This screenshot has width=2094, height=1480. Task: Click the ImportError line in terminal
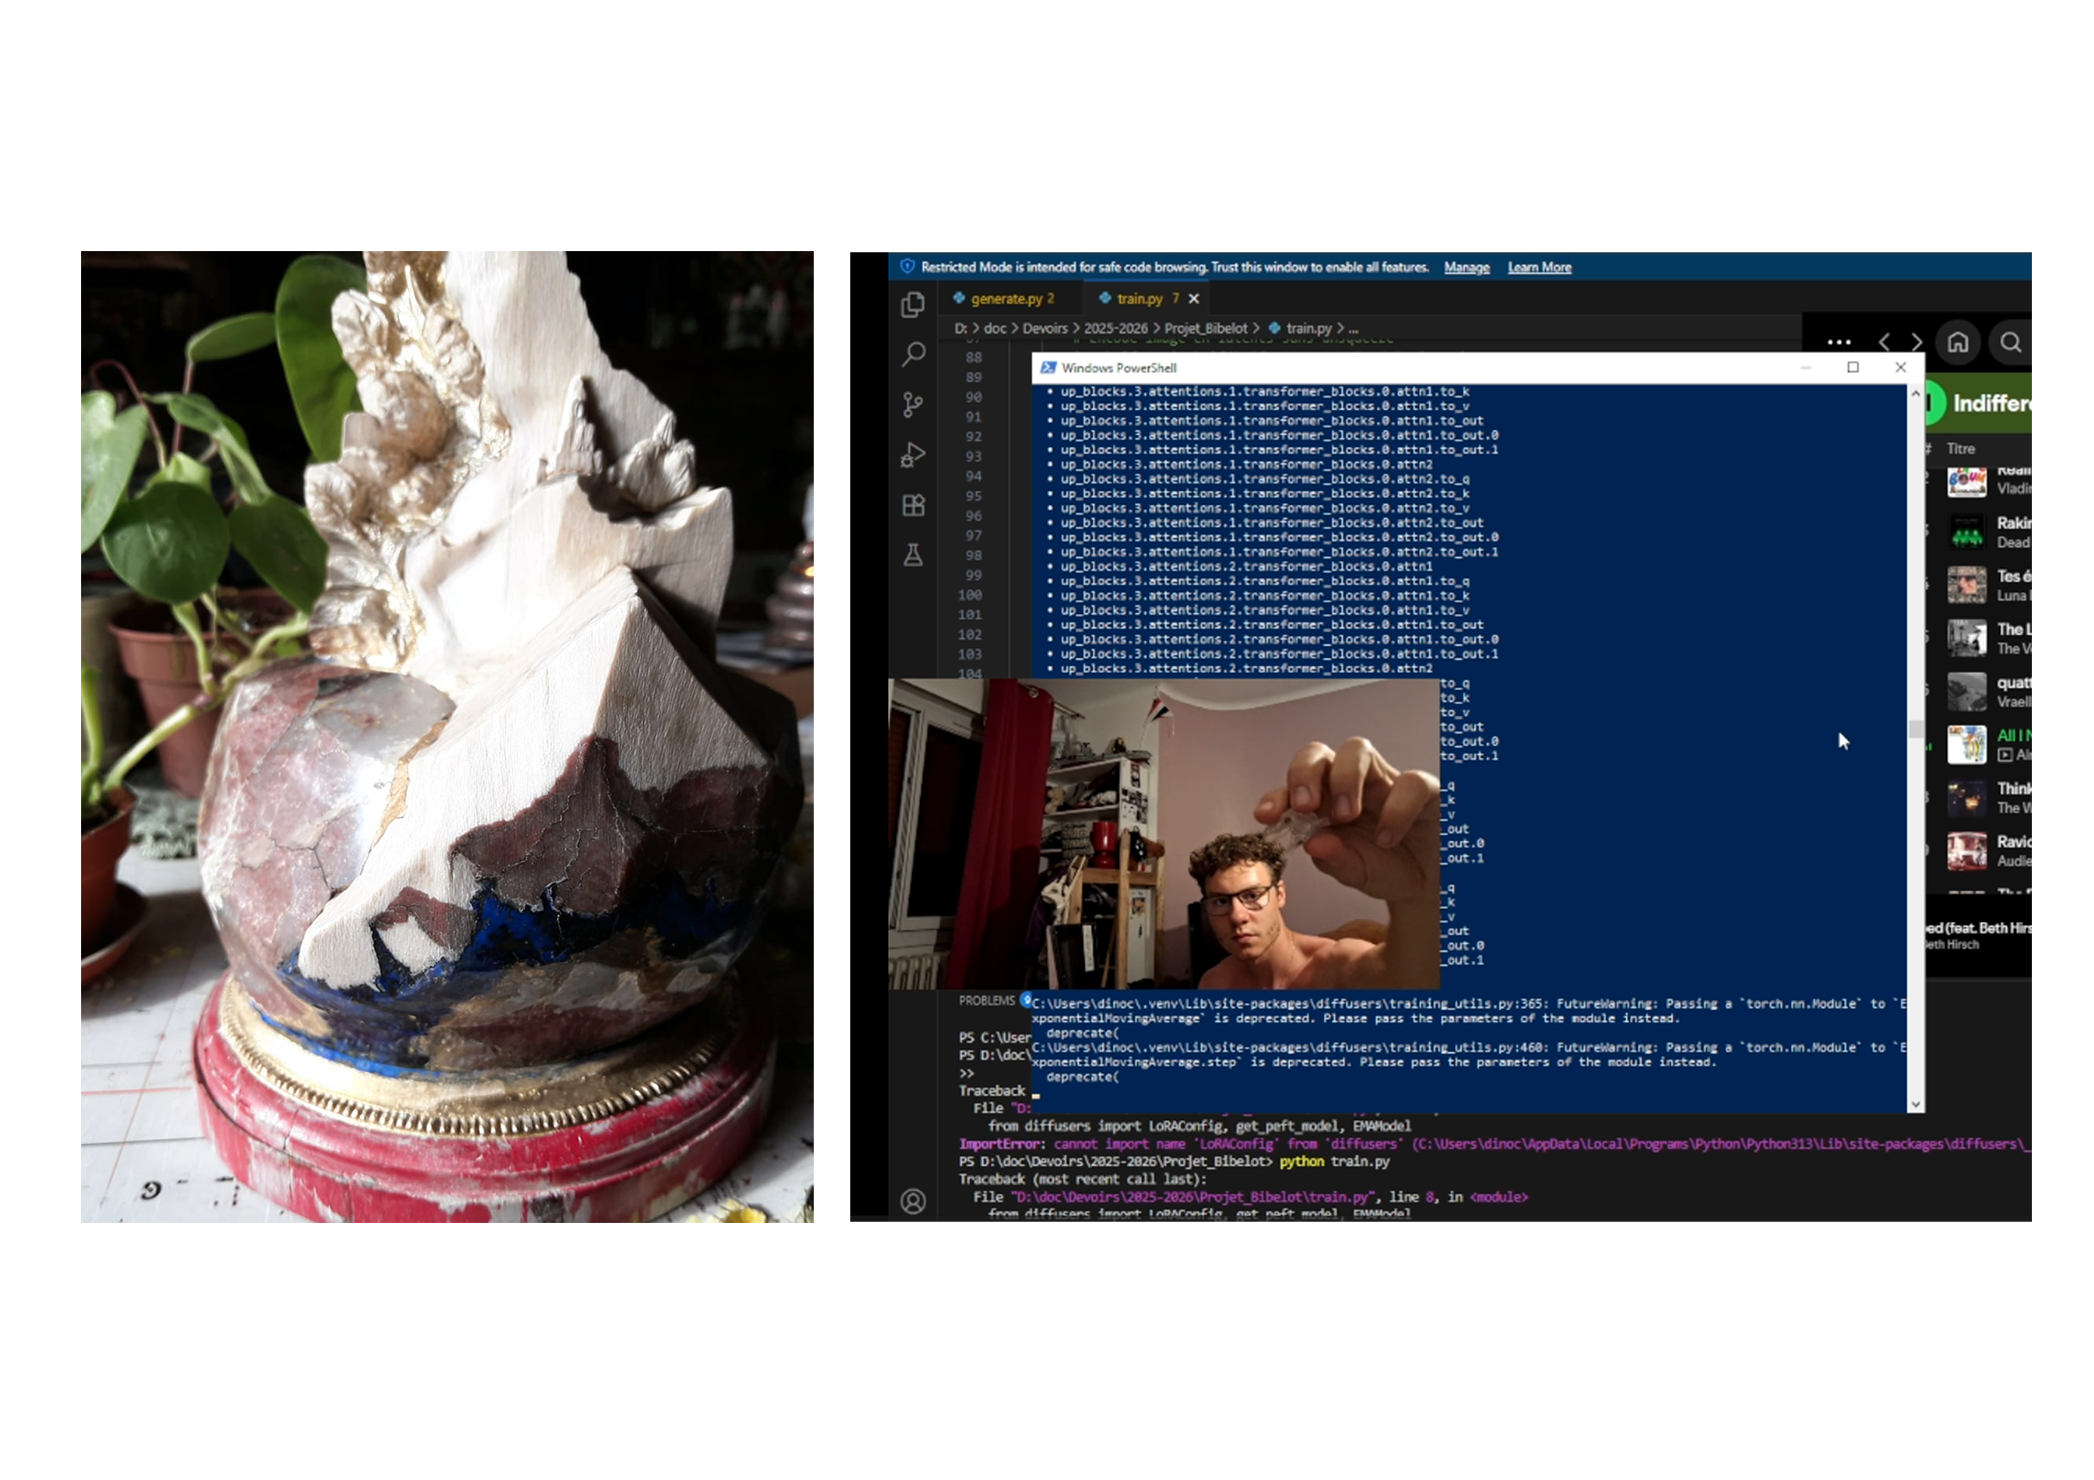tap(1494, 1144)
